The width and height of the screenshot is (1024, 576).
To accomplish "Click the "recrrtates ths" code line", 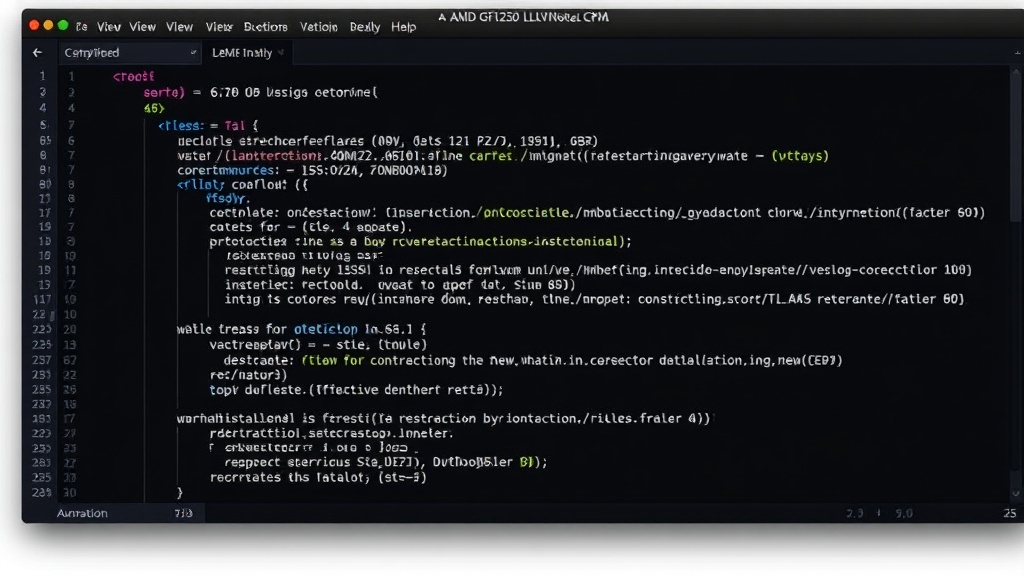I will point(318,477).
